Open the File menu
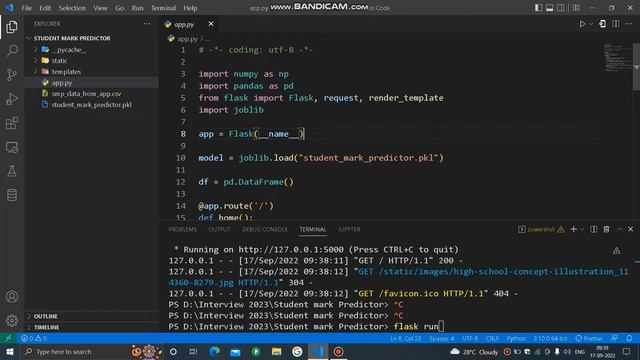The width and height of the screenshot is (640, 360). coord(27,8)
